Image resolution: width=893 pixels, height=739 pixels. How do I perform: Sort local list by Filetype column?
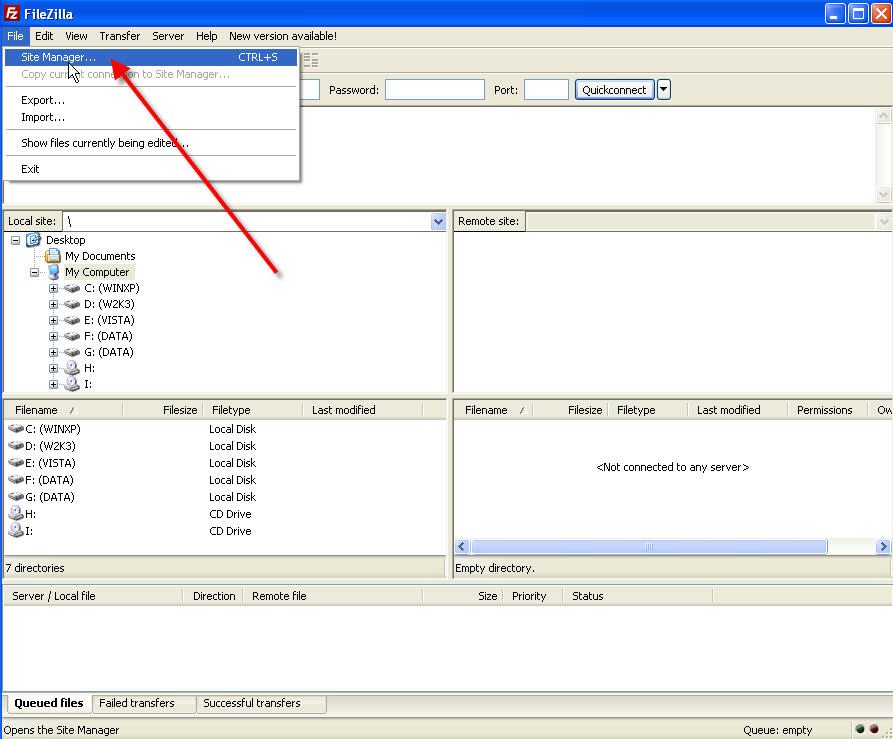coord(253,410)
